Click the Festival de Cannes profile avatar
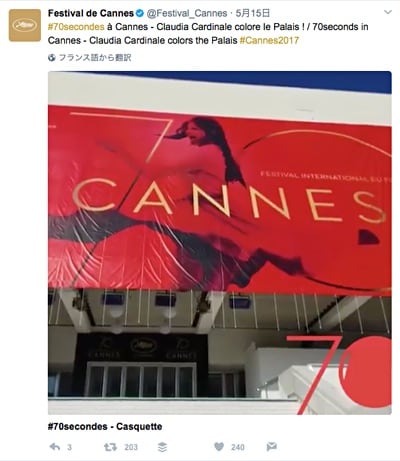The height and width of the screenshot is (461, 400). click(25, 25)
